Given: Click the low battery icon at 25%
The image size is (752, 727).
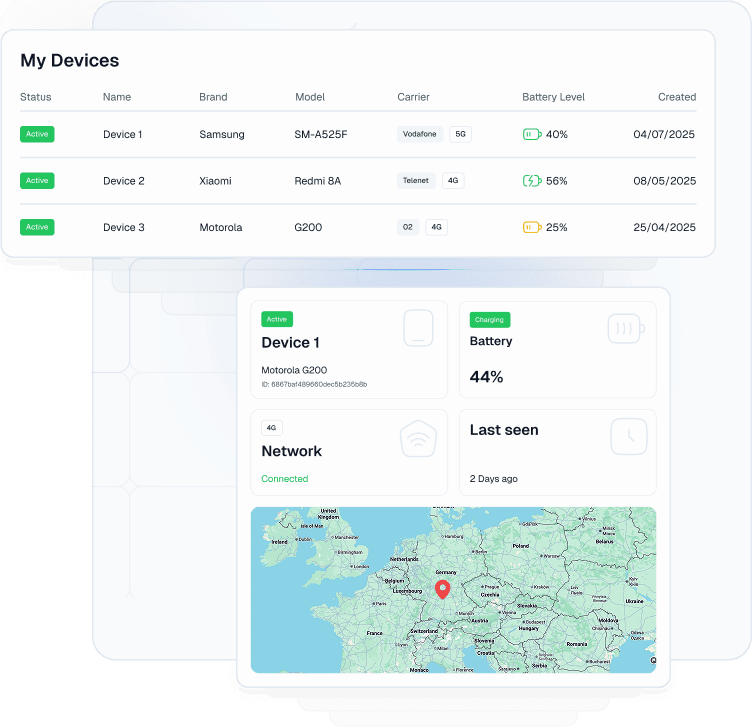Looking at the screenshot, I should pos(532,228).
